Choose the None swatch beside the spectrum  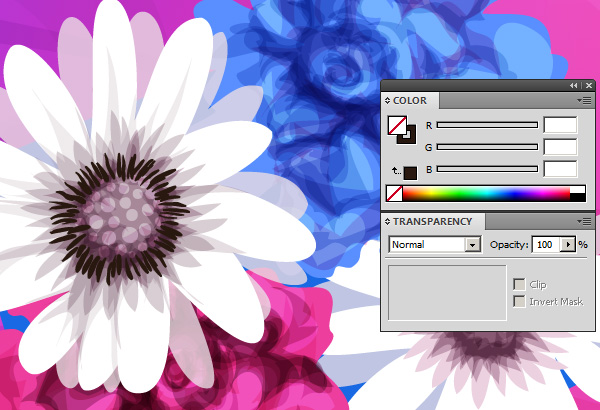click(394, 193)
